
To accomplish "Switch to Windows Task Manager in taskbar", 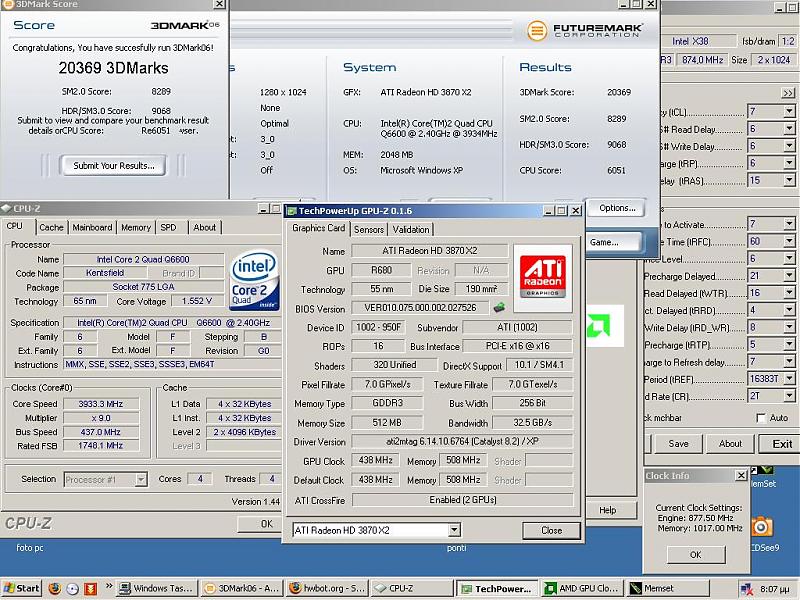I will [x=156, y=588].
